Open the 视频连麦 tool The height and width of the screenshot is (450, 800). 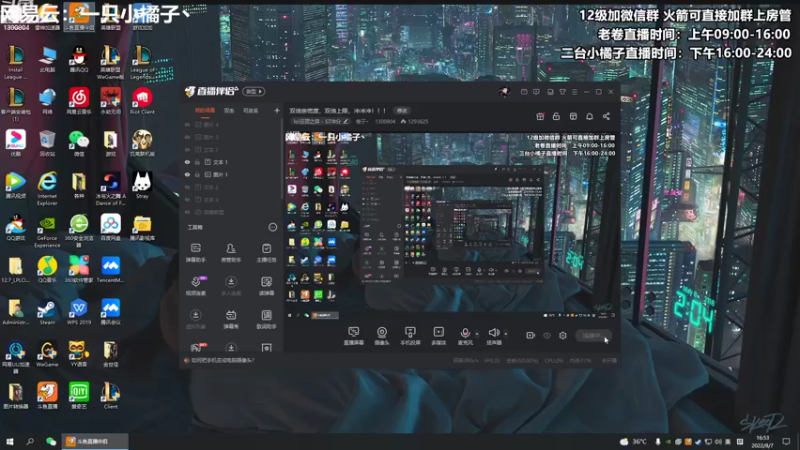point(195,286)
